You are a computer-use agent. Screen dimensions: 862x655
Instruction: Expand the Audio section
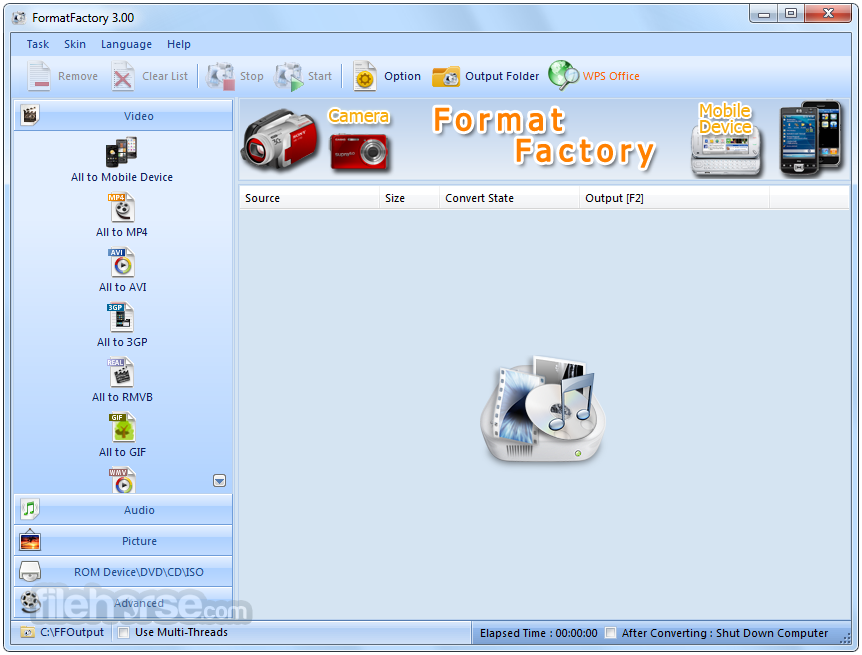122,510
